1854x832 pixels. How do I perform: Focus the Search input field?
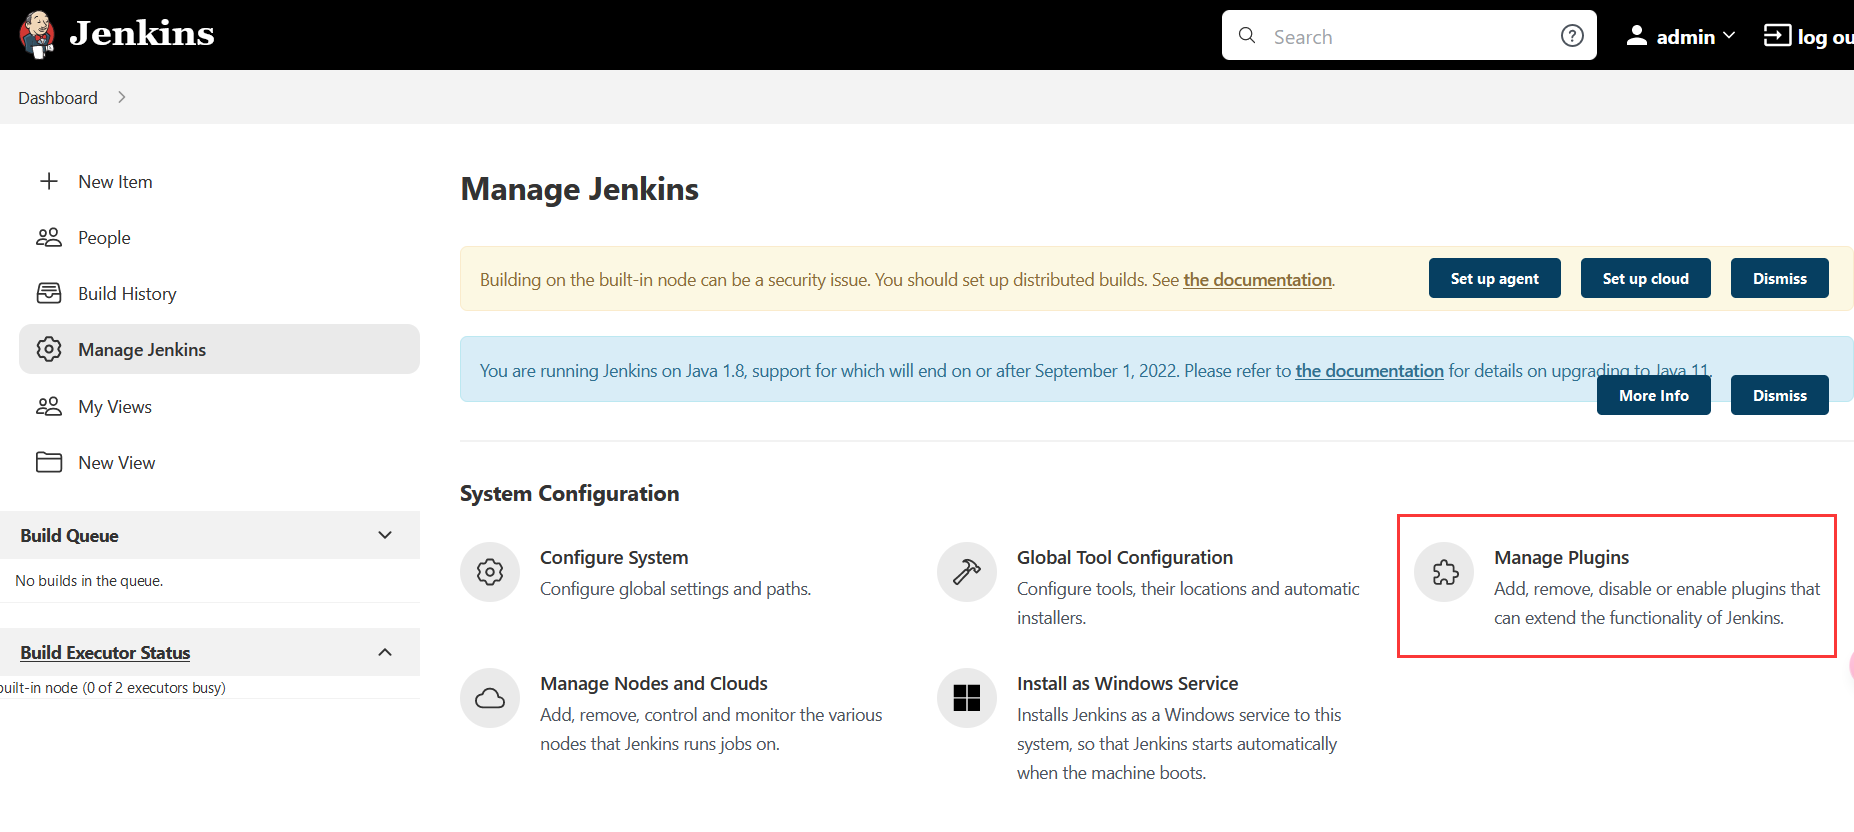point(1408,36)
